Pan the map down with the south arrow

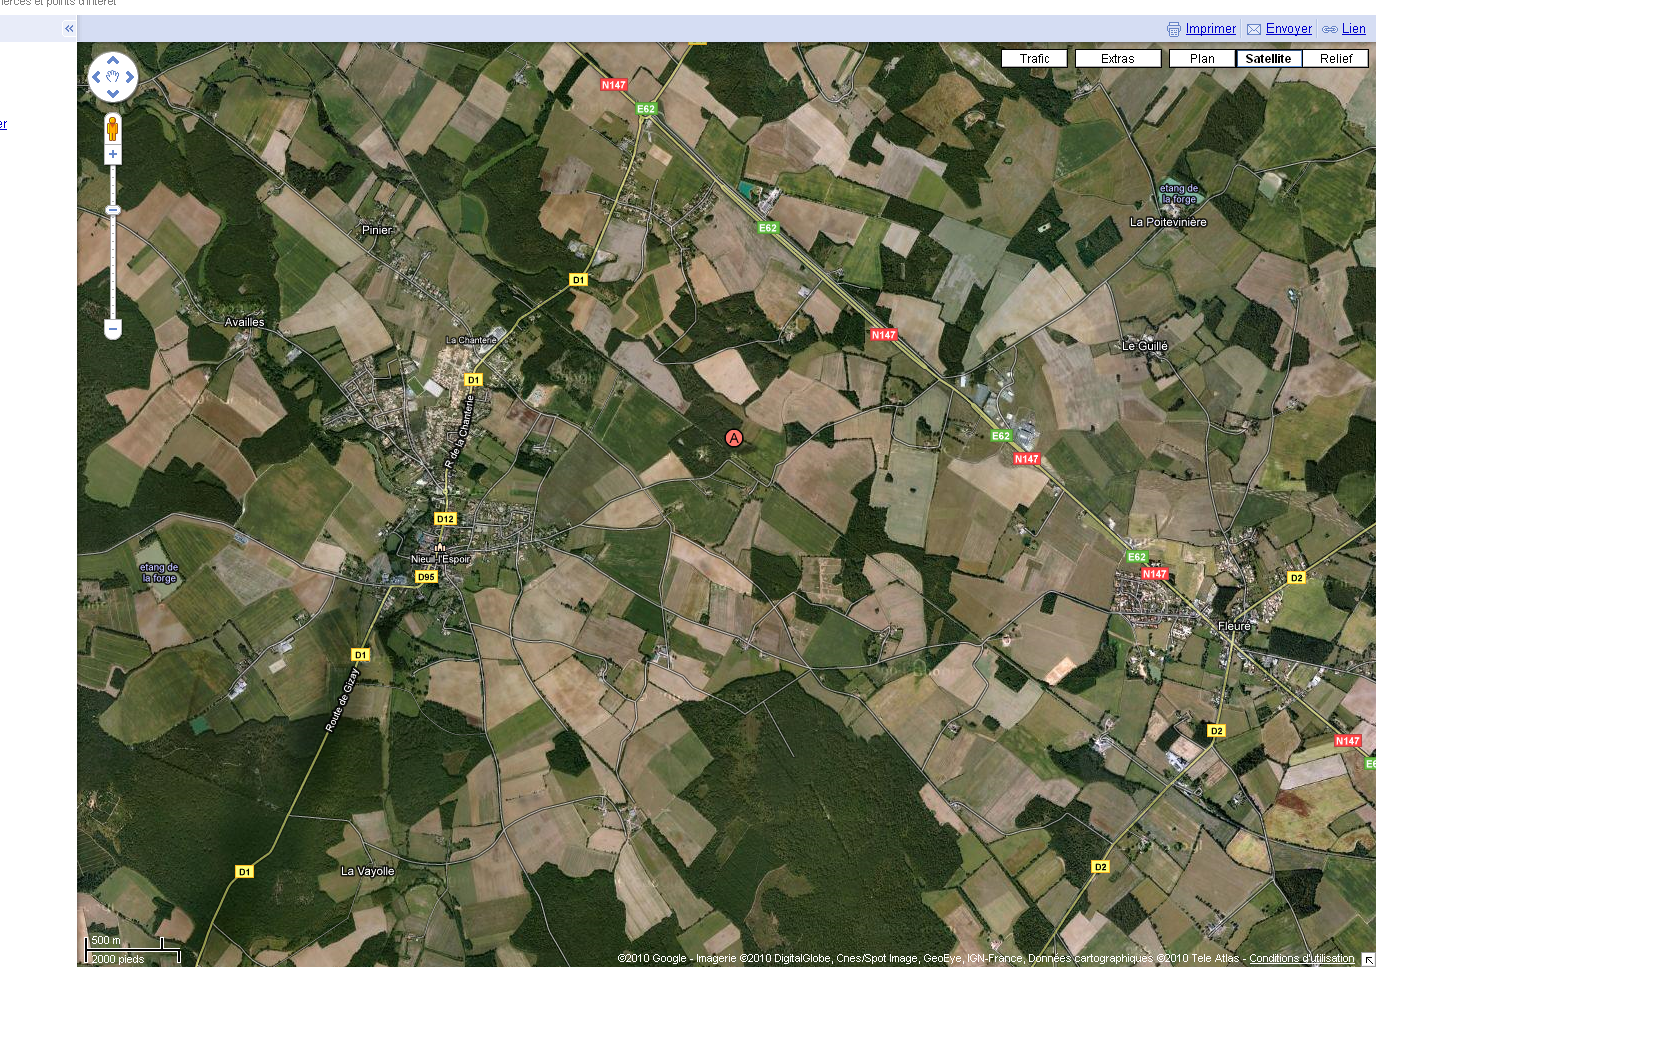[113, 94]
